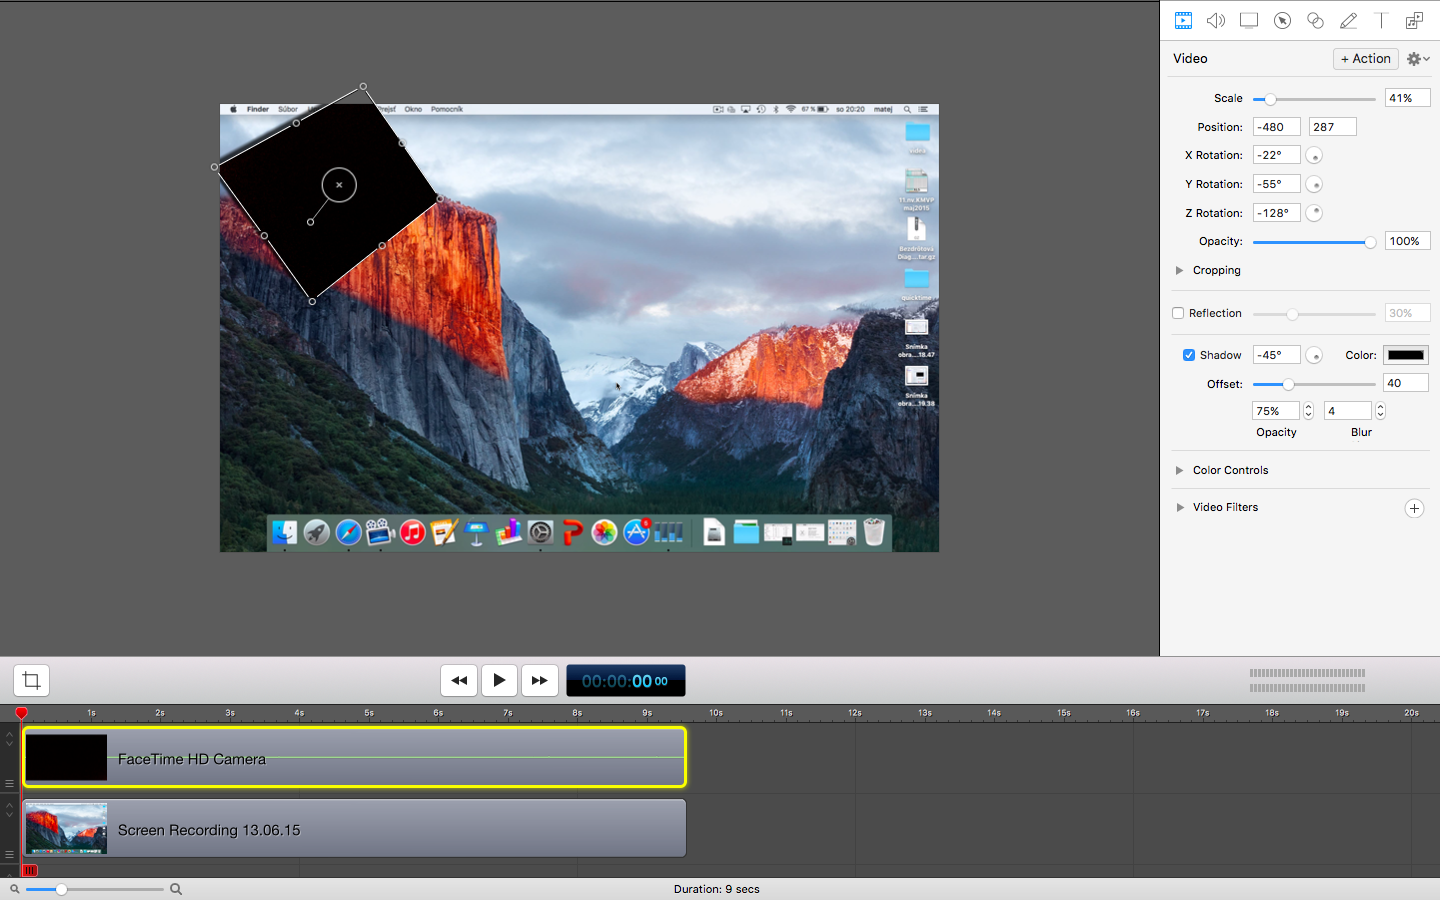Adjust the video Opacity slider
This screenshot has height=900, width=1440.
(1314, 242)
